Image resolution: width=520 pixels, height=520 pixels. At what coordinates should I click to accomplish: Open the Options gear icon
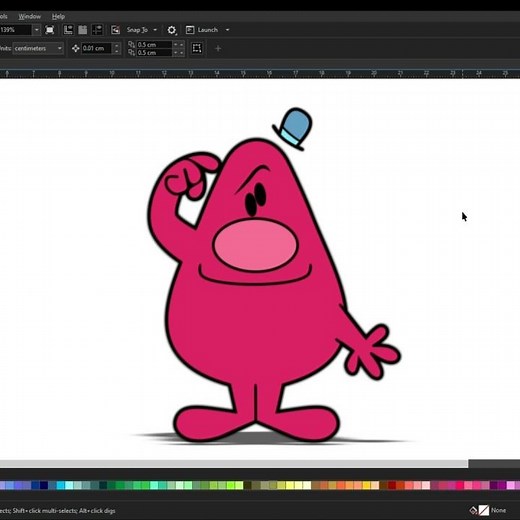click(x=172, y=30)
